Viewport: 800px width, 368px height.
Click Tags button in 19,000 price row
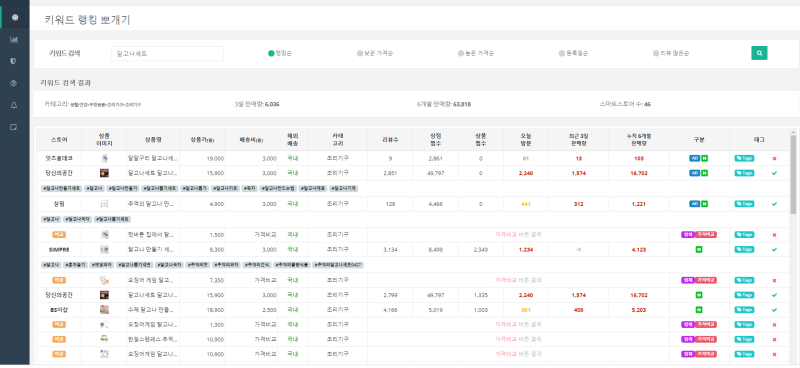[x=744, y=158]
